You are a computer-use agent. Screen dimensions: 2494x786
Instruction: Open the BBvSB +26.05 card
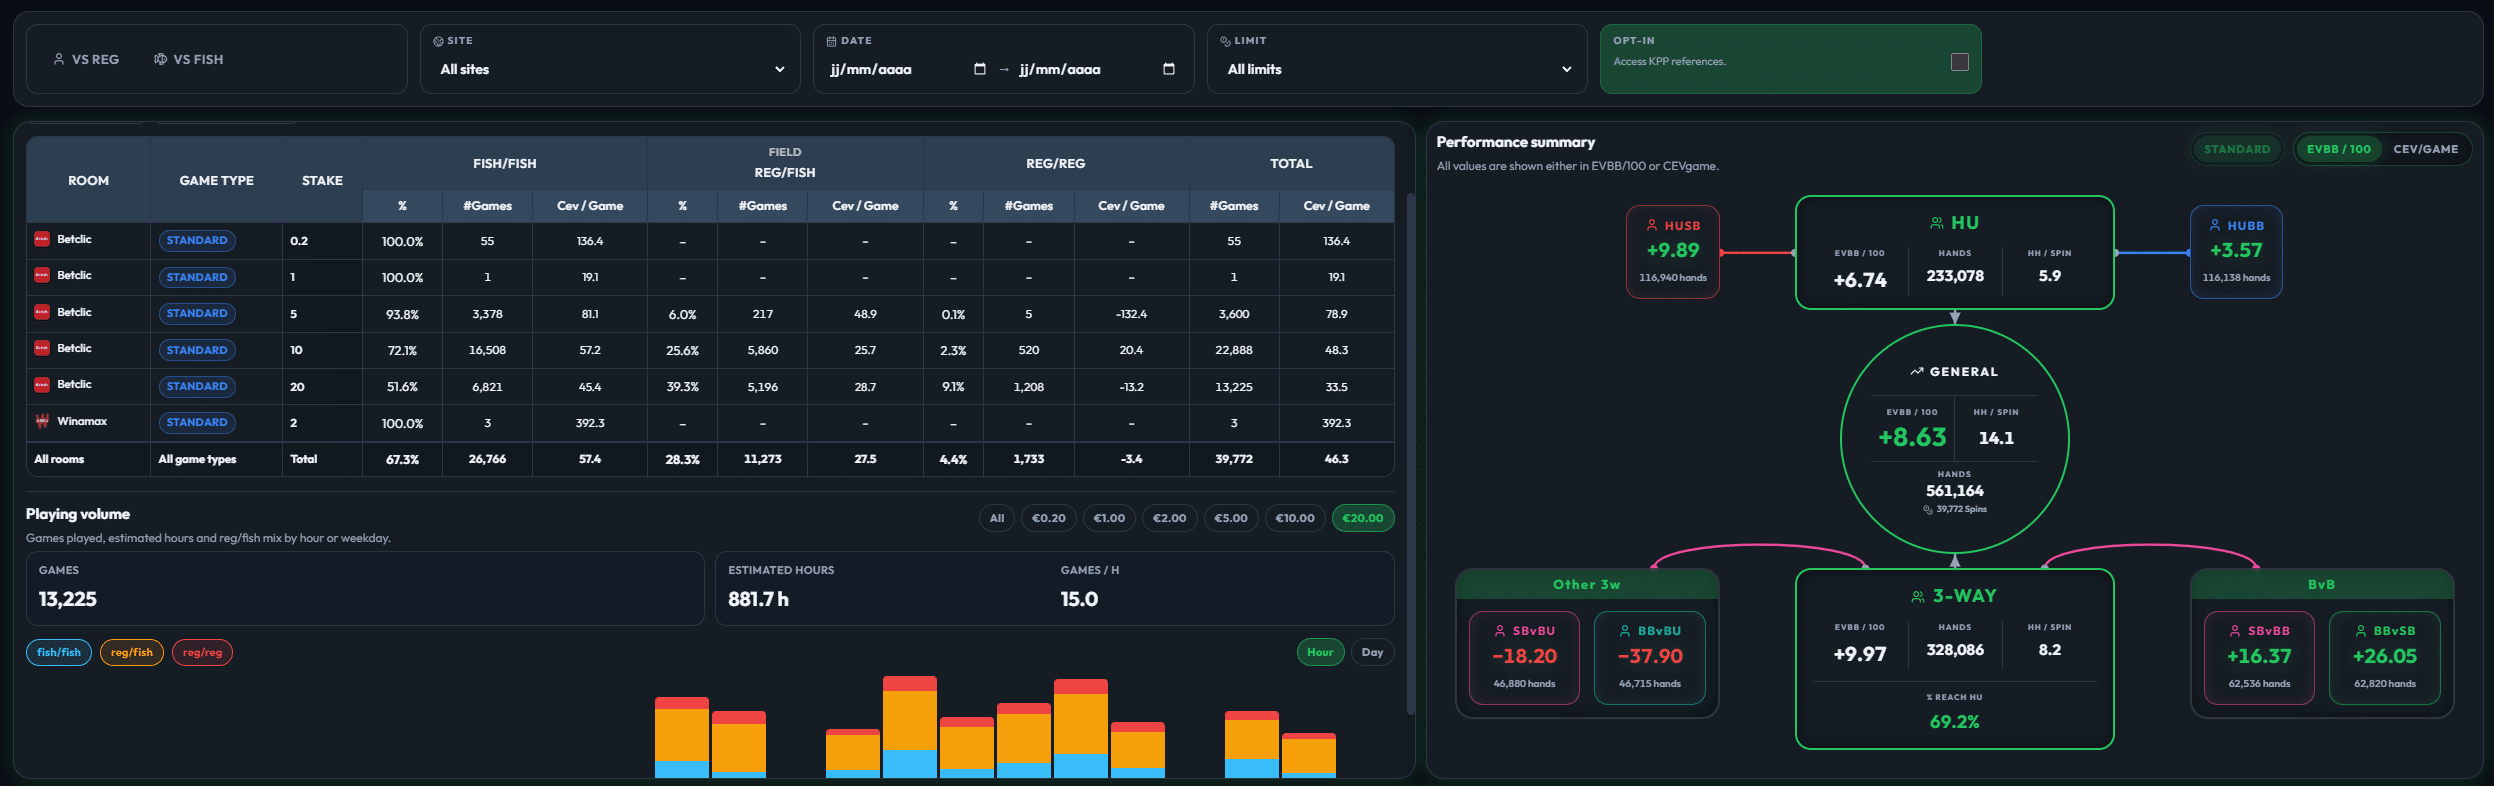click(2385, 658)
